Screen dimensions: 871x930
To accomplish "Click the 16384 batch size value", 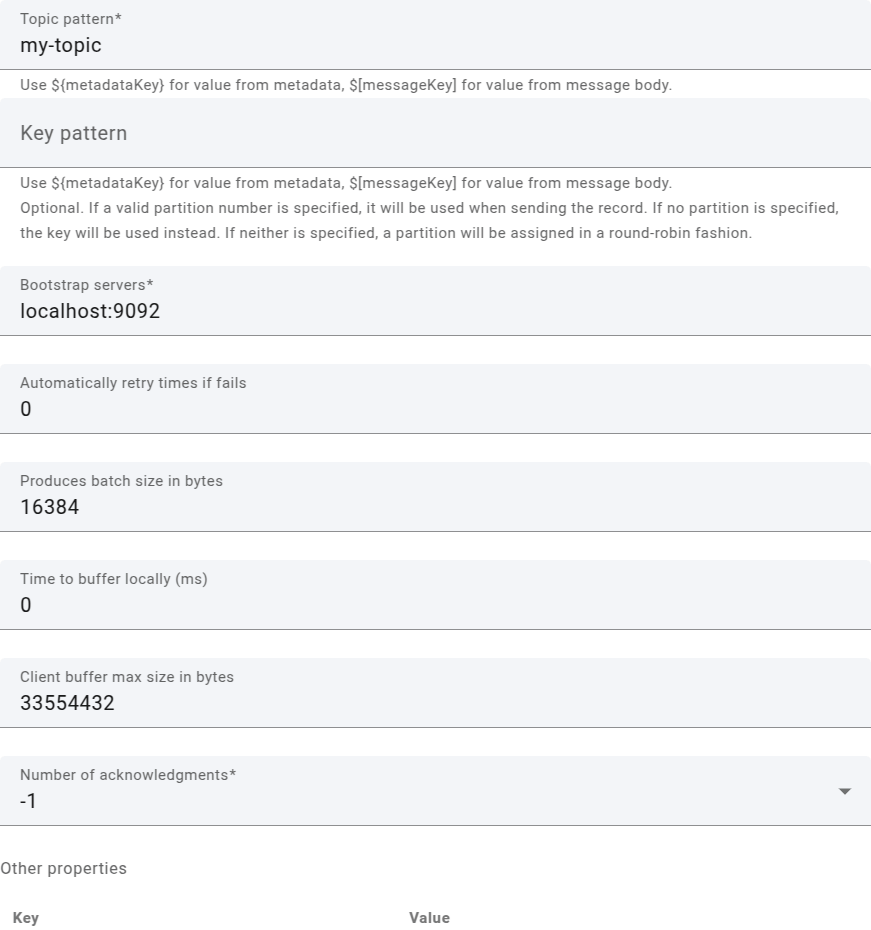I will [50, 507].
